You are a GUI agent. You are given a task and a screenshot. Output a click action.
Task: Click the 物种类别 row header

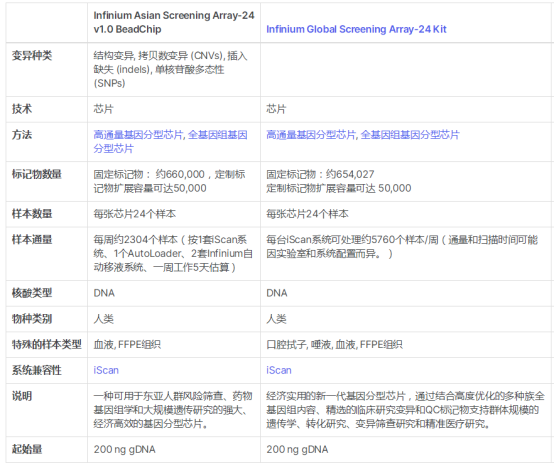[32, 319]
